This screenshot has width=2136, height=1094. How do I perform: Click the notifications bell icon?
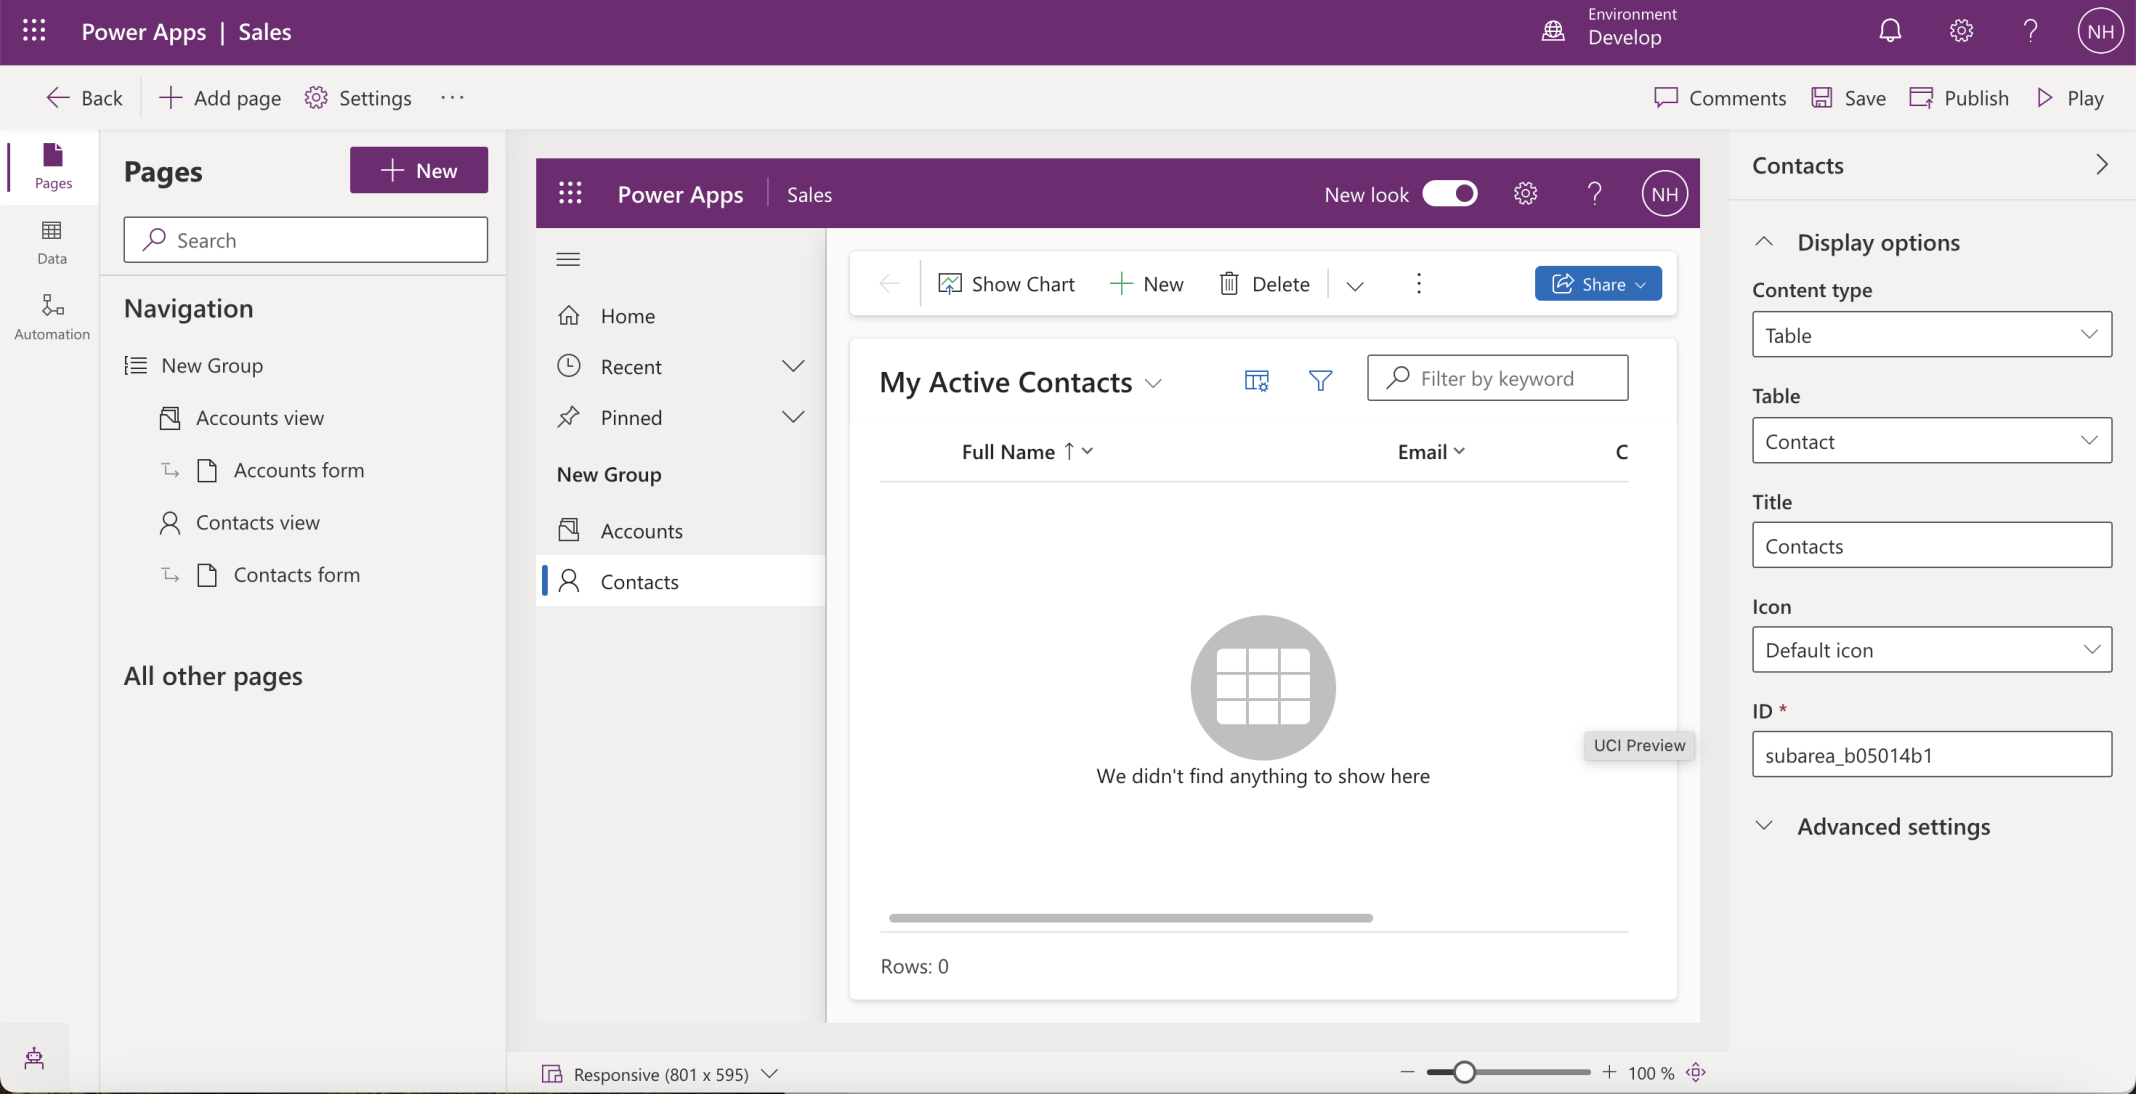click(x=1889, y=31)
